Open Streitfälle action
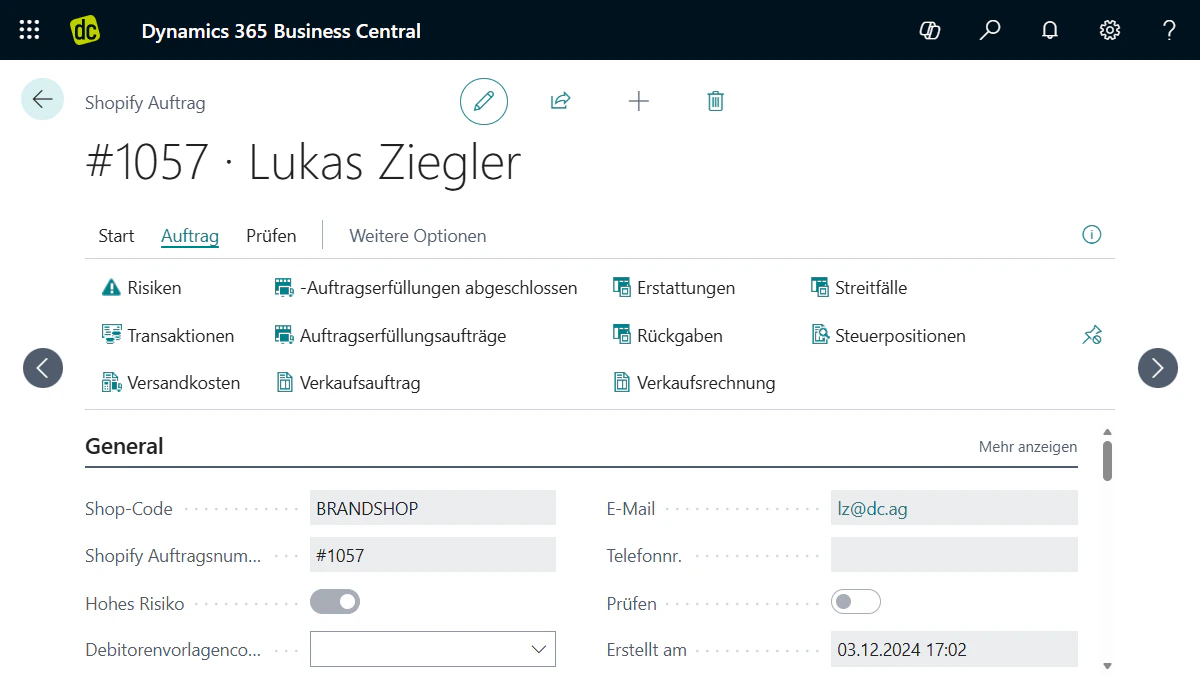1200x675 pixels. [858, 288]
